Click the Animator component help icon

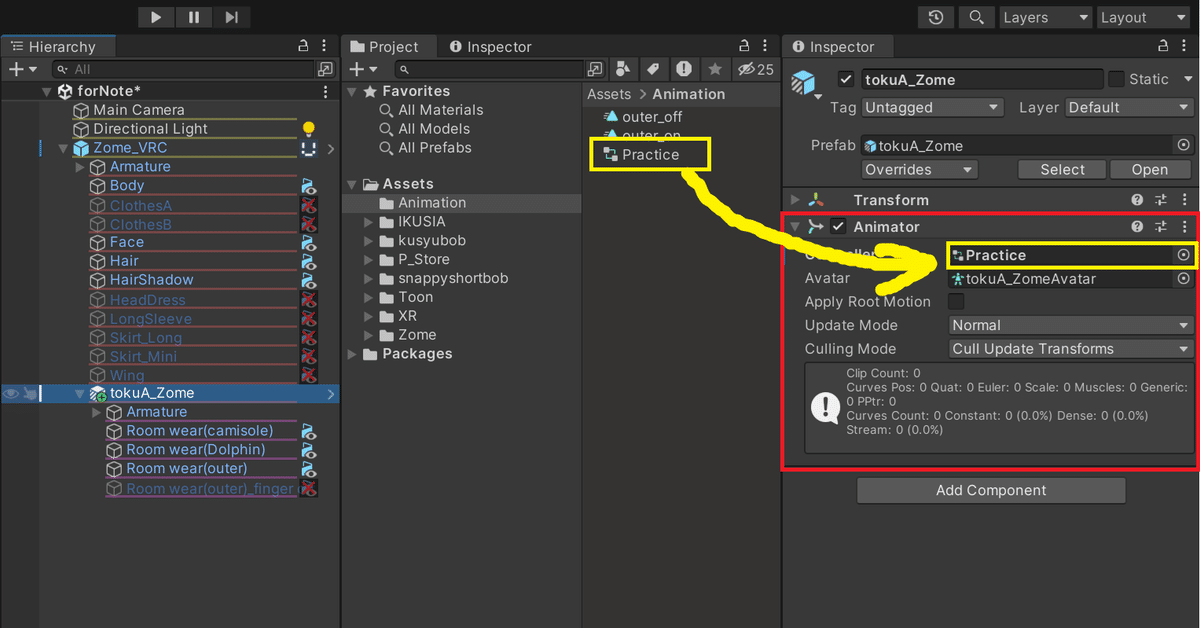pyautogui.click(x=1137, y=226)
